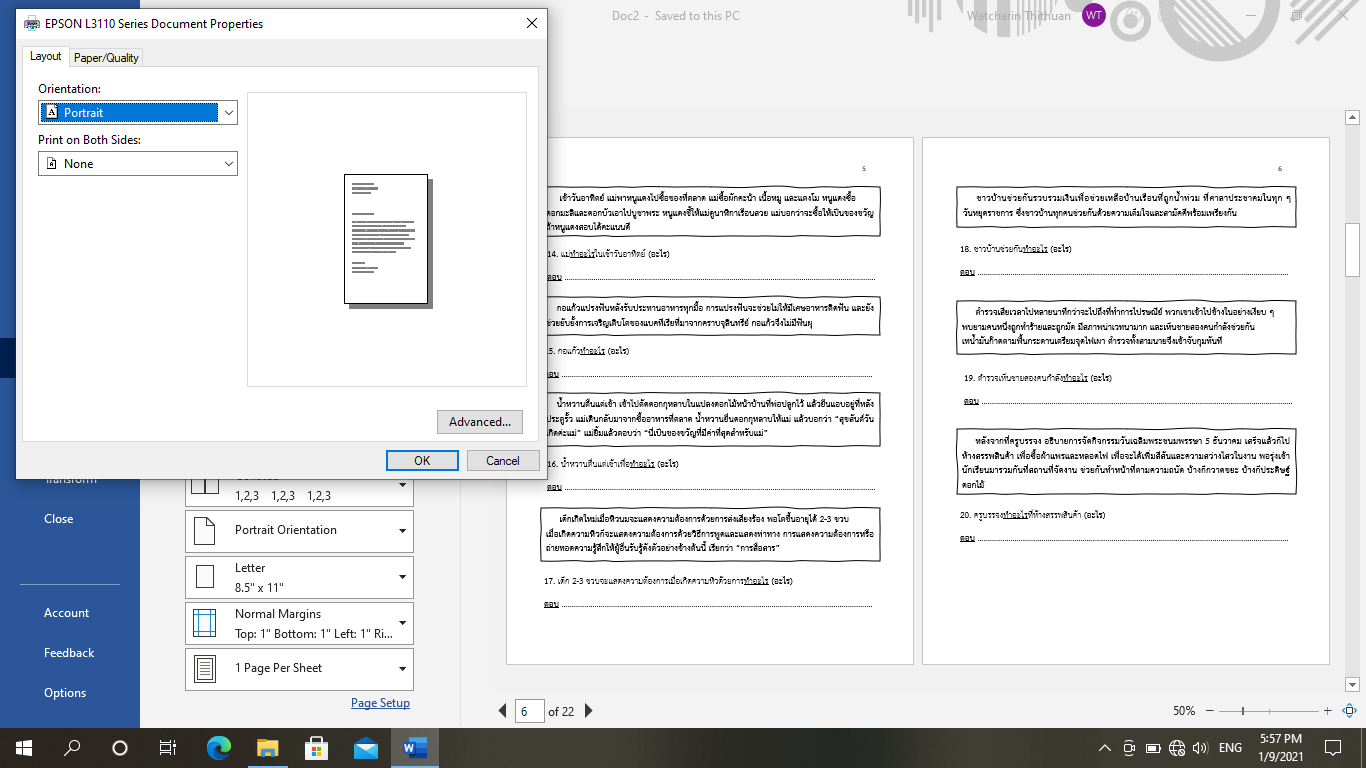Click the volume speaker tray icon

pos(1200,747)
